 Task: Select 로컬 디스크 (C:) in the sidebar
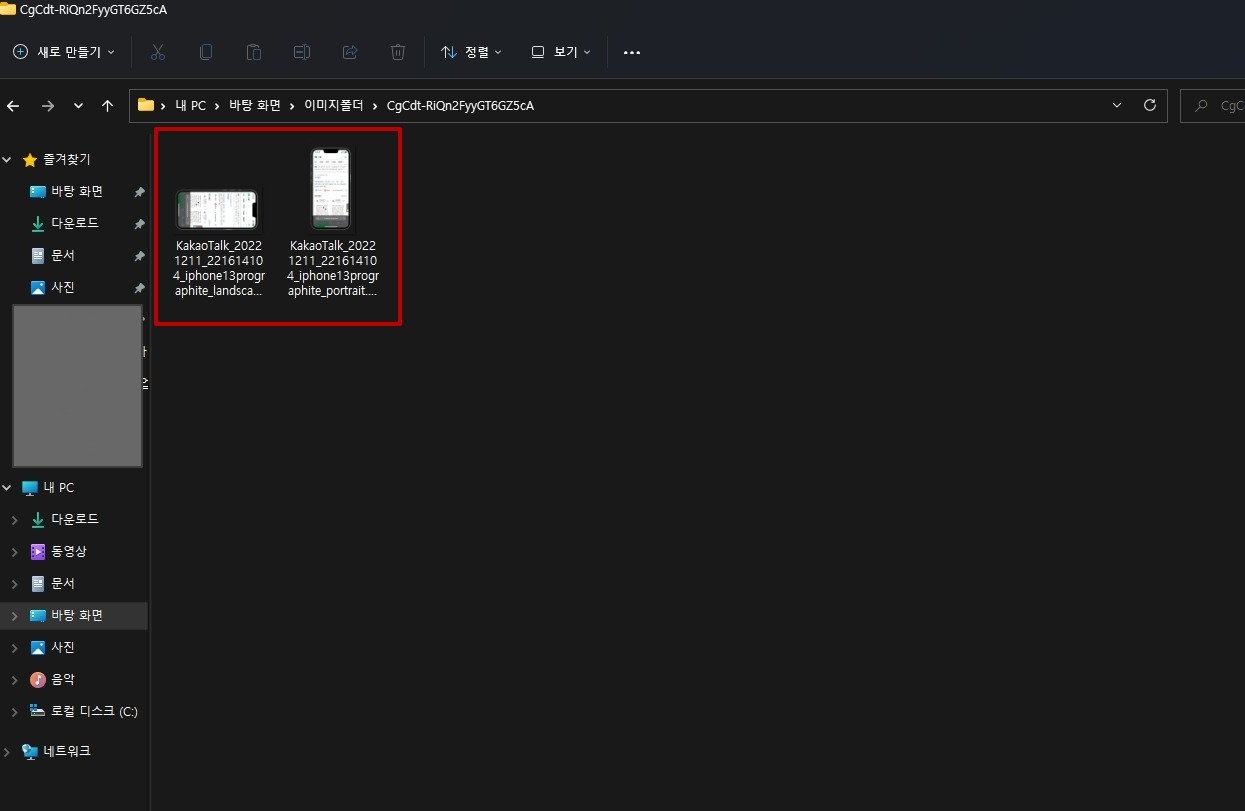[x=94, y=711]
